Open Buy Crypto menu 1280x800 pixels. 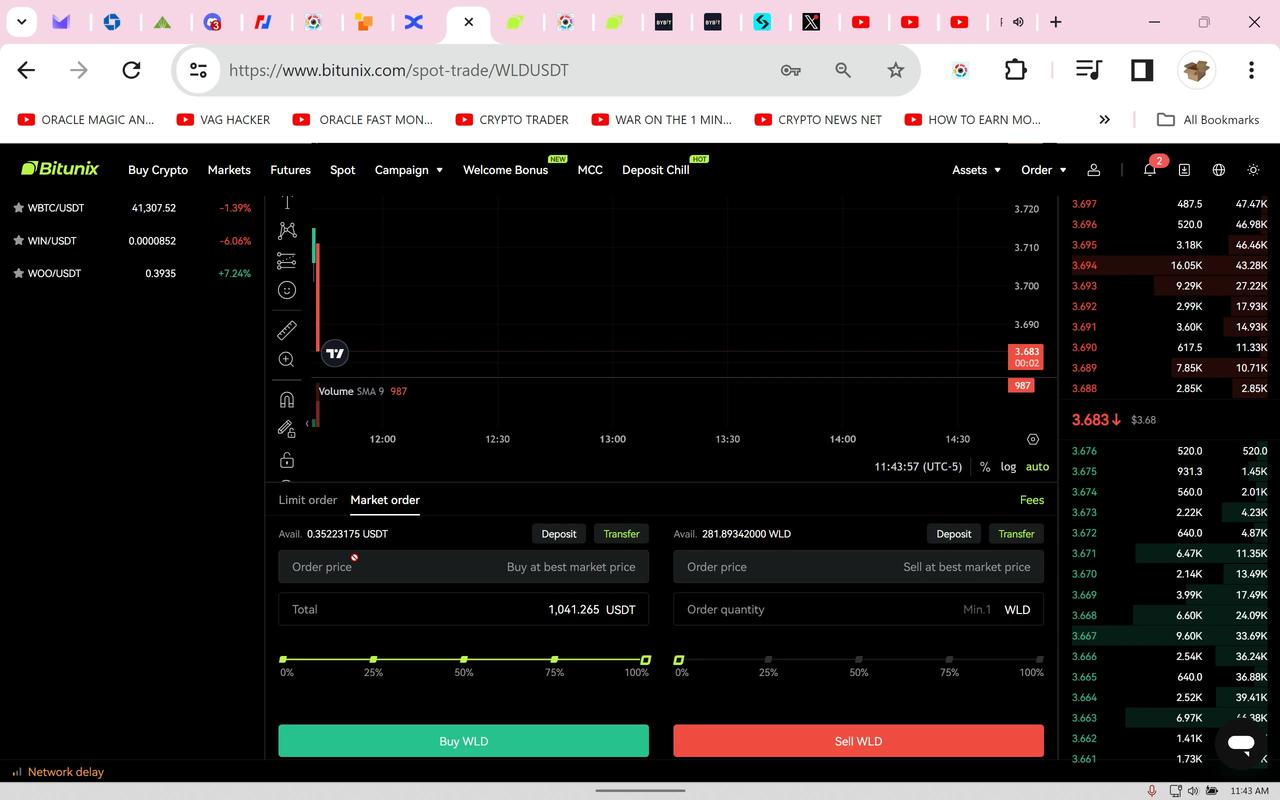(x=158, y=170)
